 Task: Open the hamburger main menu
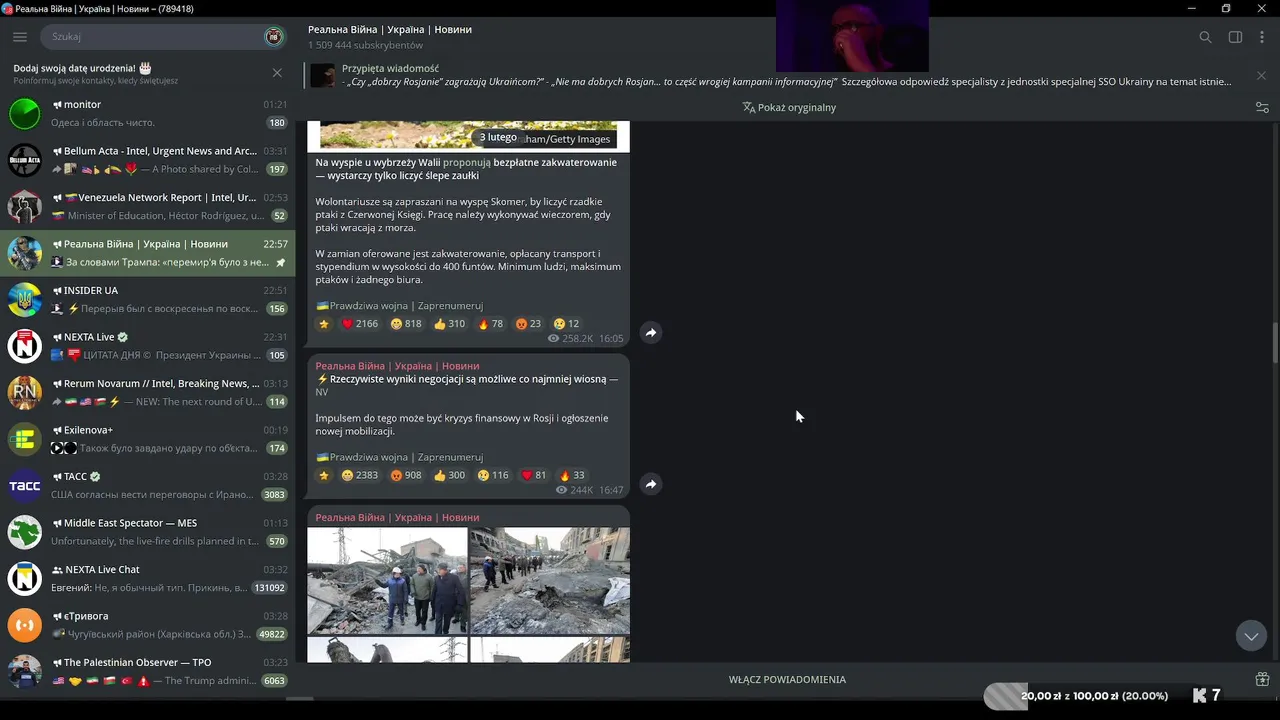(20, 37)
